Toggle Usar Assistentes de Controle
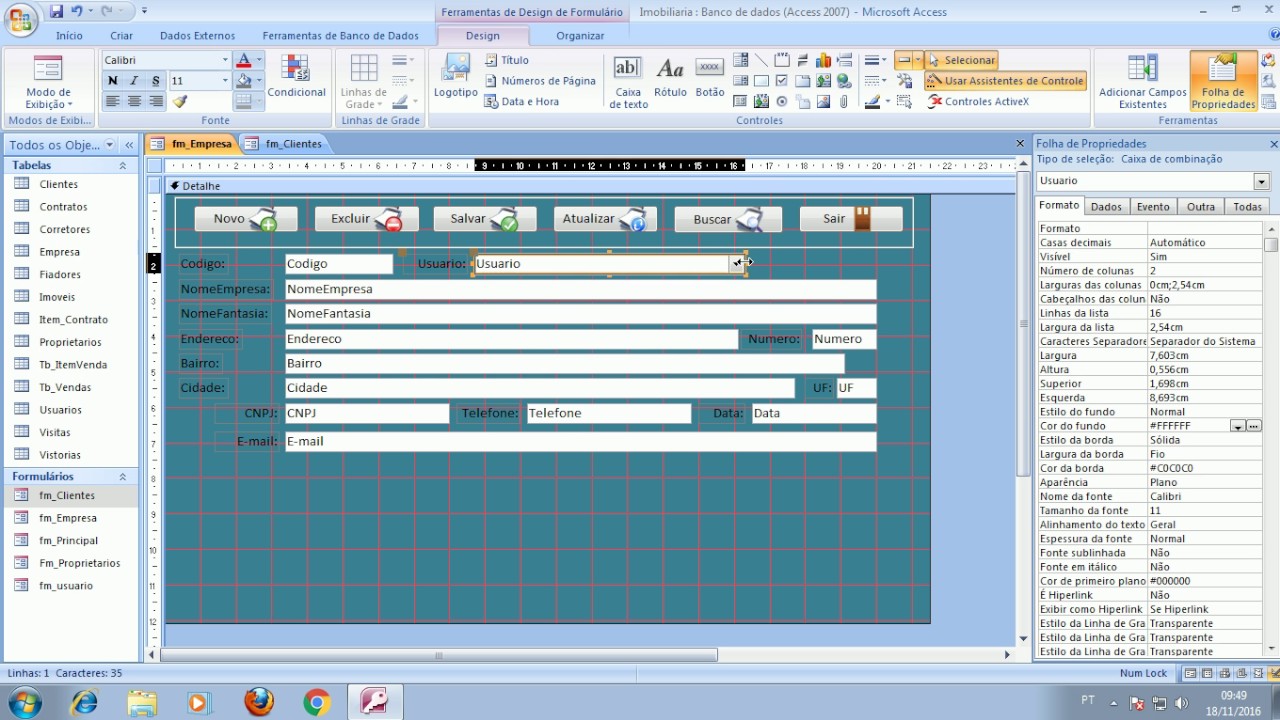Image resolution: width=1280 pixels, height=720 pixels. pos(1006,81)
